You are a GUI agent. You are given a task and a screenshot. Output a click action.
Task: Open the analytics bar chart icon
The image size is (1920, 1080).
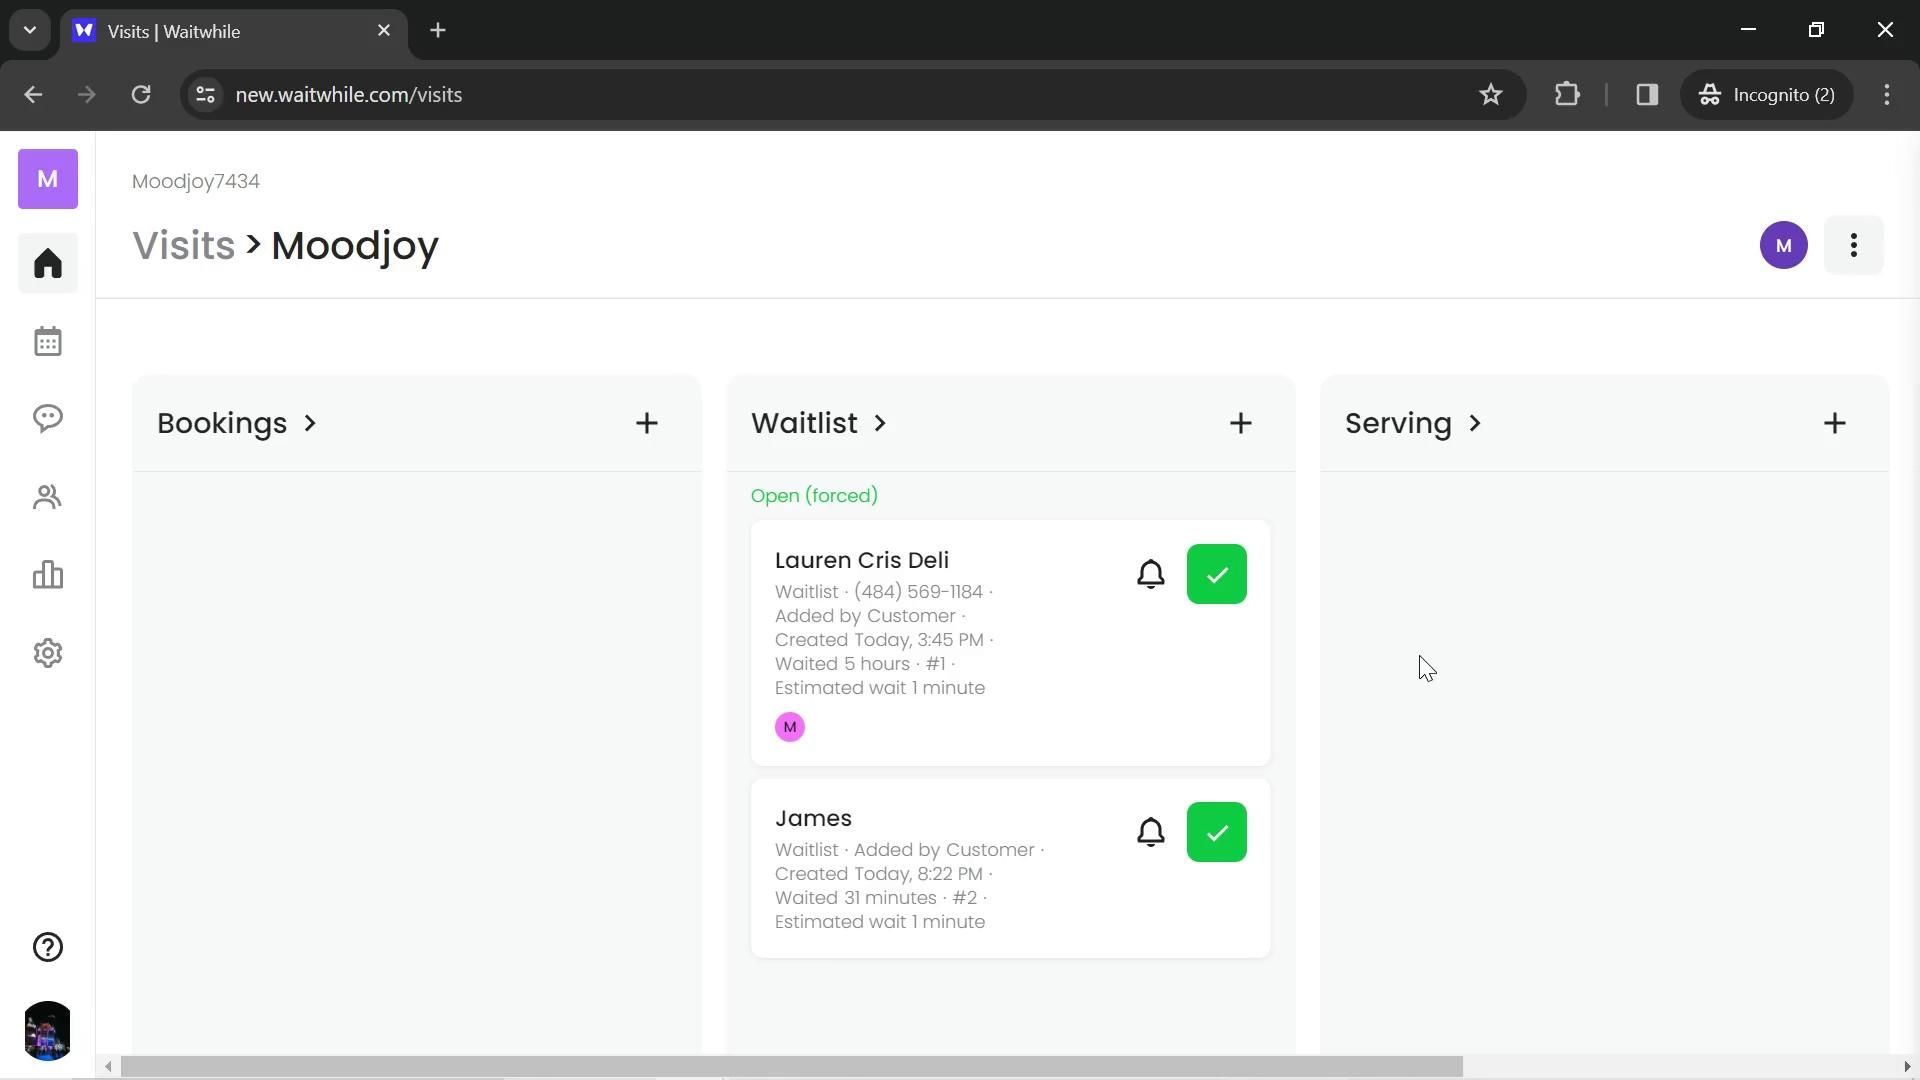[x=47, y=575]
